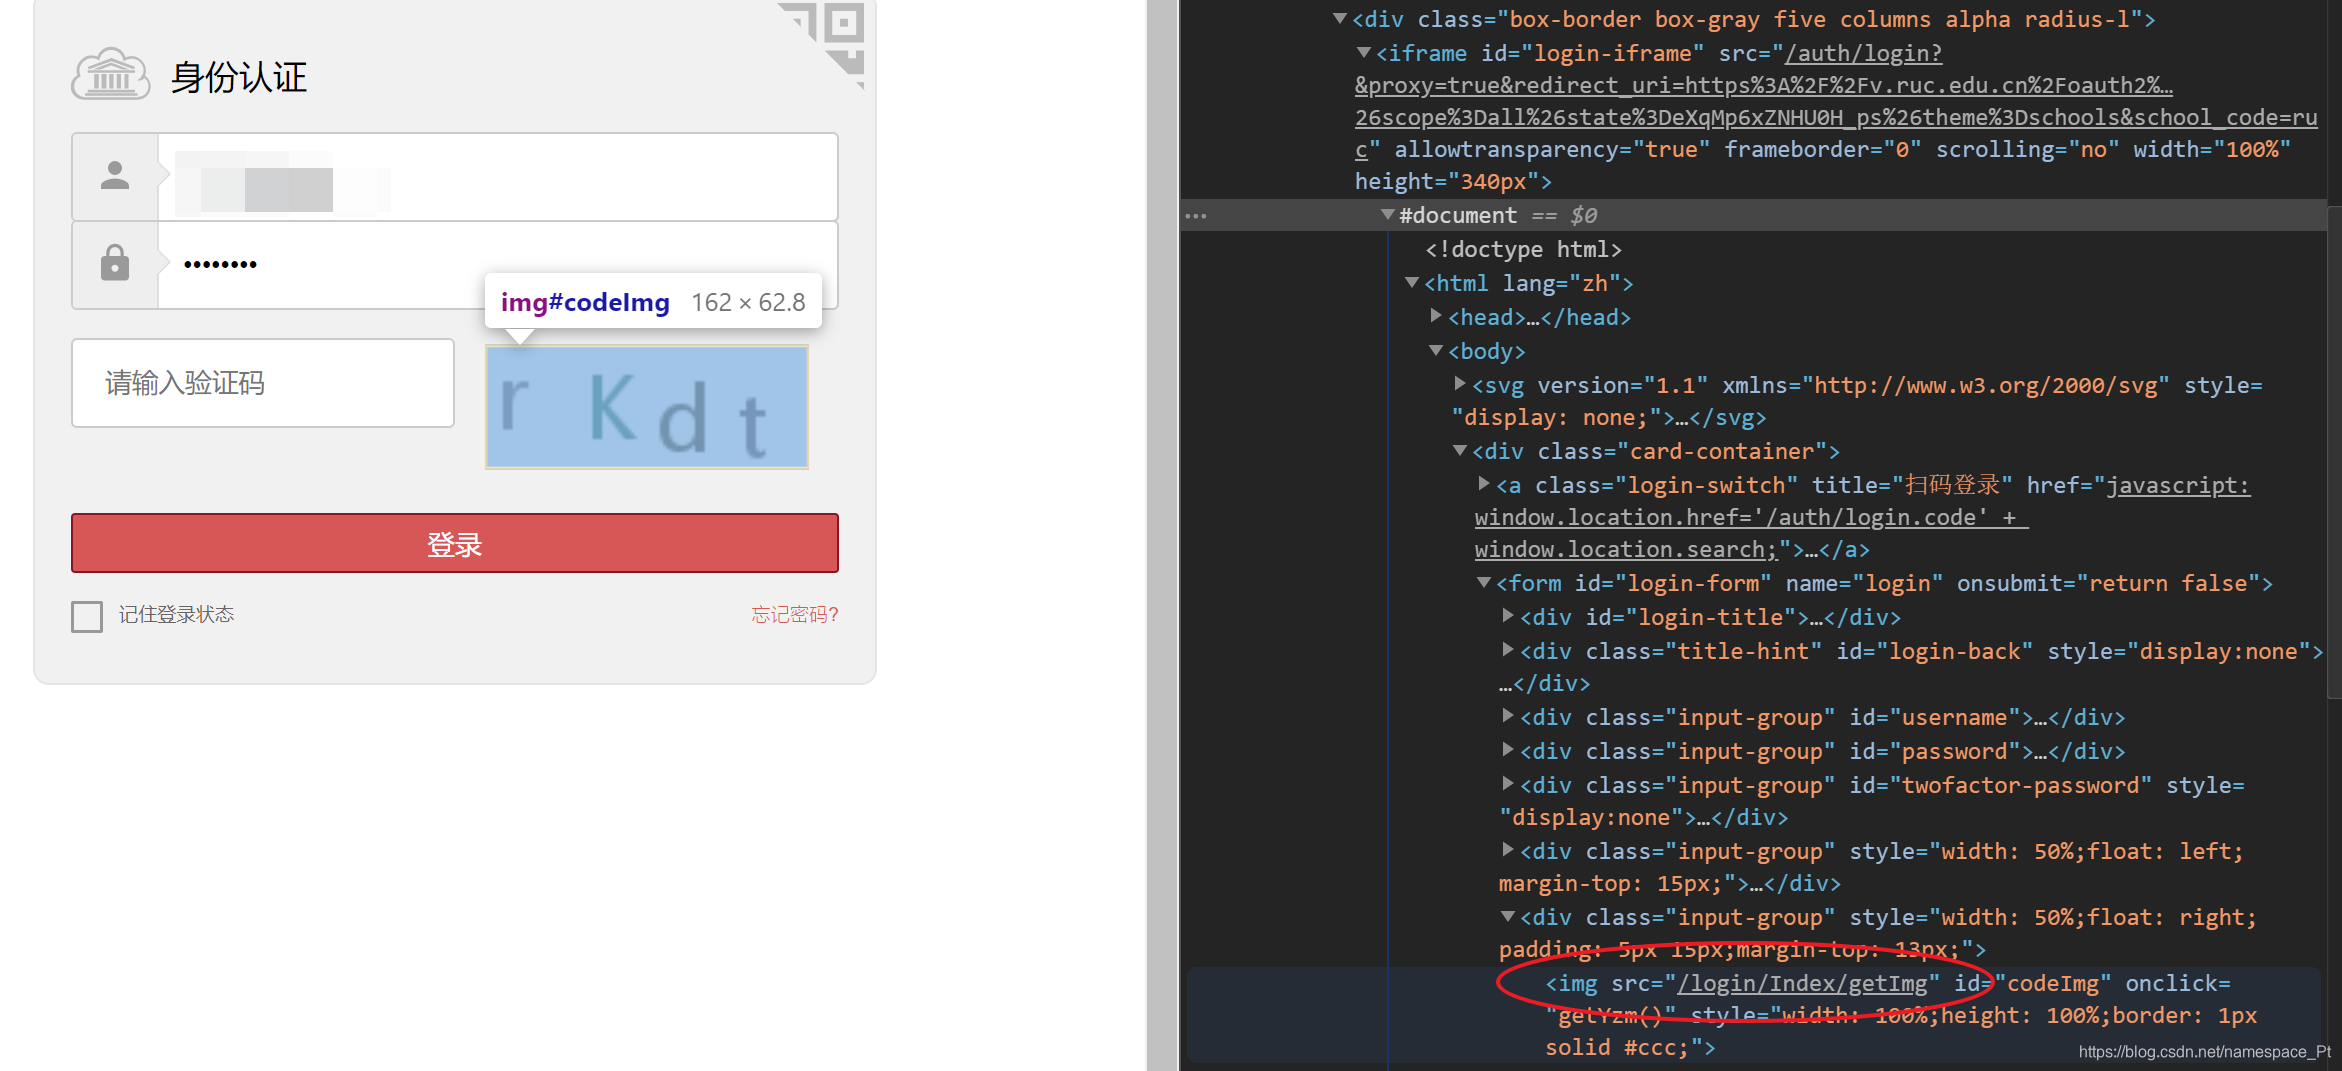The width and height of the screenshot is (2342, 1071).
Task: Expand the login-back title-hint div
Action: [x=1508, y=650]
